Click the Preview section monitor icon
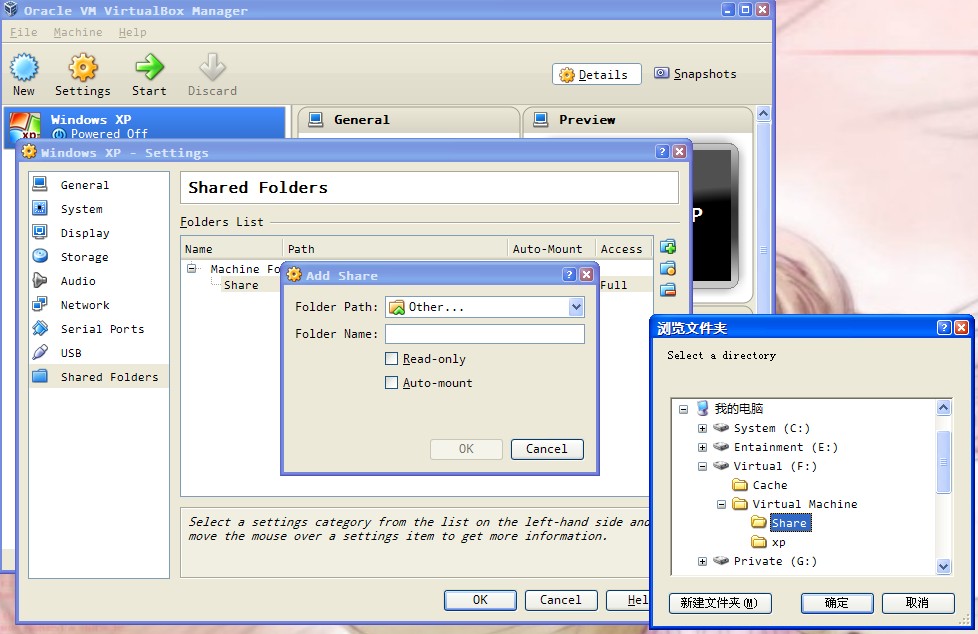Screen dimensions: 978x634 click(x=541, y=119)
